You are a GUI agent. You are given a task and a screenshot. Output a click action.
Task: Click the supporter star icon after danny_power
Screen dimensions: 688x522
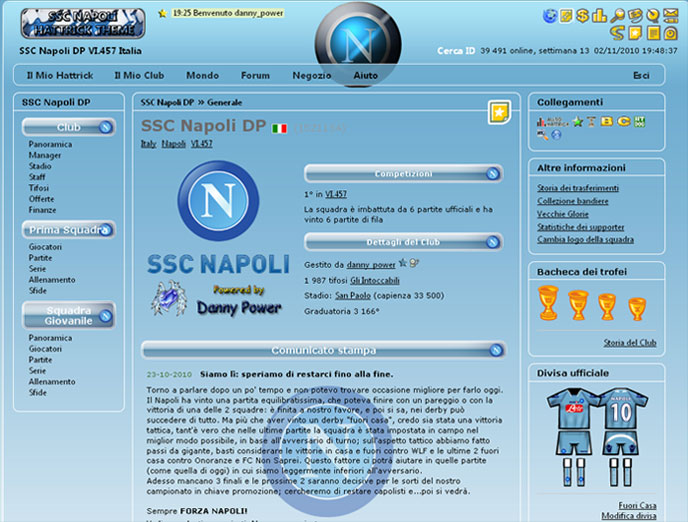click(x=402, y=263)
